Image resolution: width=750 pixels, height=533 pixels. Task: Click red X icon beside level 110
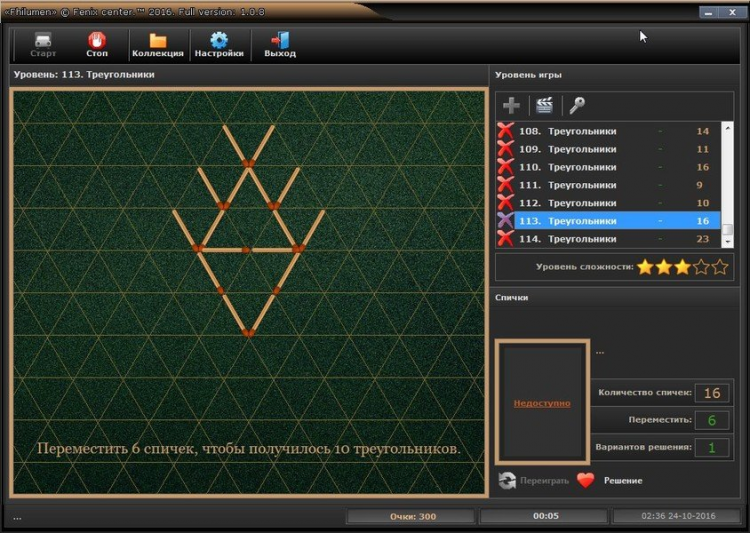505,167
